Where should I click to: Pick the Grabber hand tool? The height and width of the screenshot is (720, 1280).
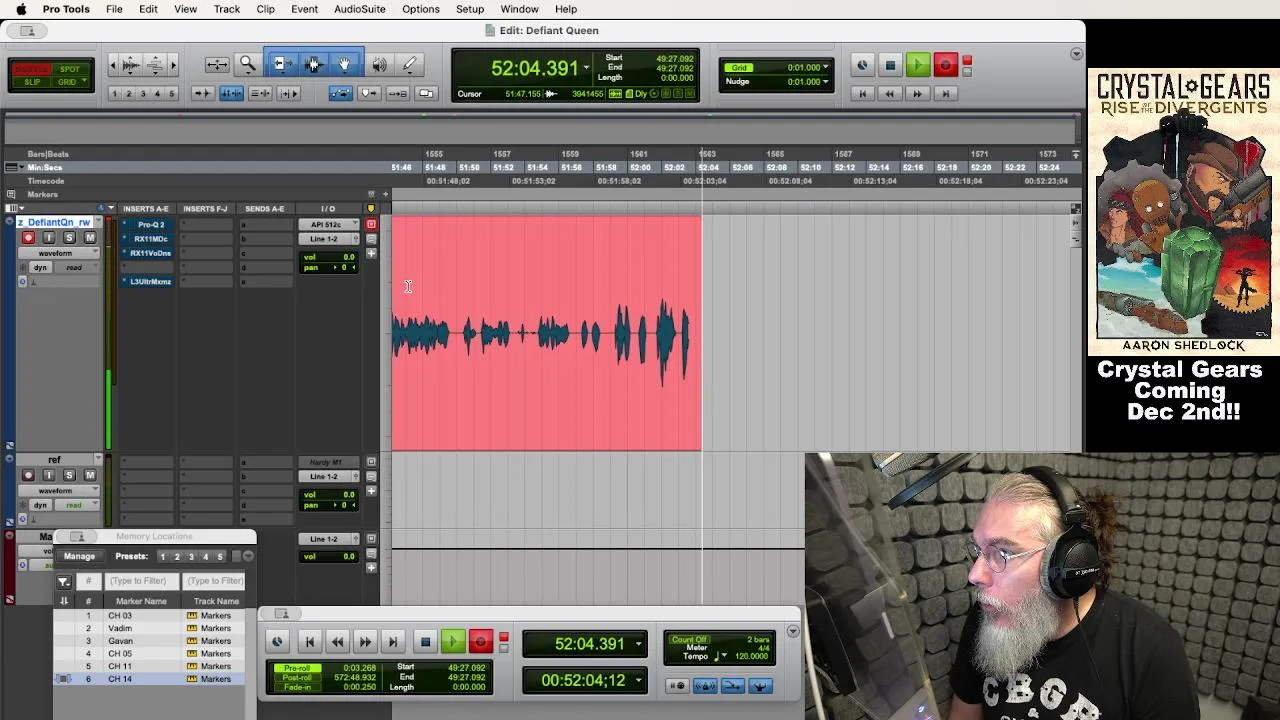(345, 65)
